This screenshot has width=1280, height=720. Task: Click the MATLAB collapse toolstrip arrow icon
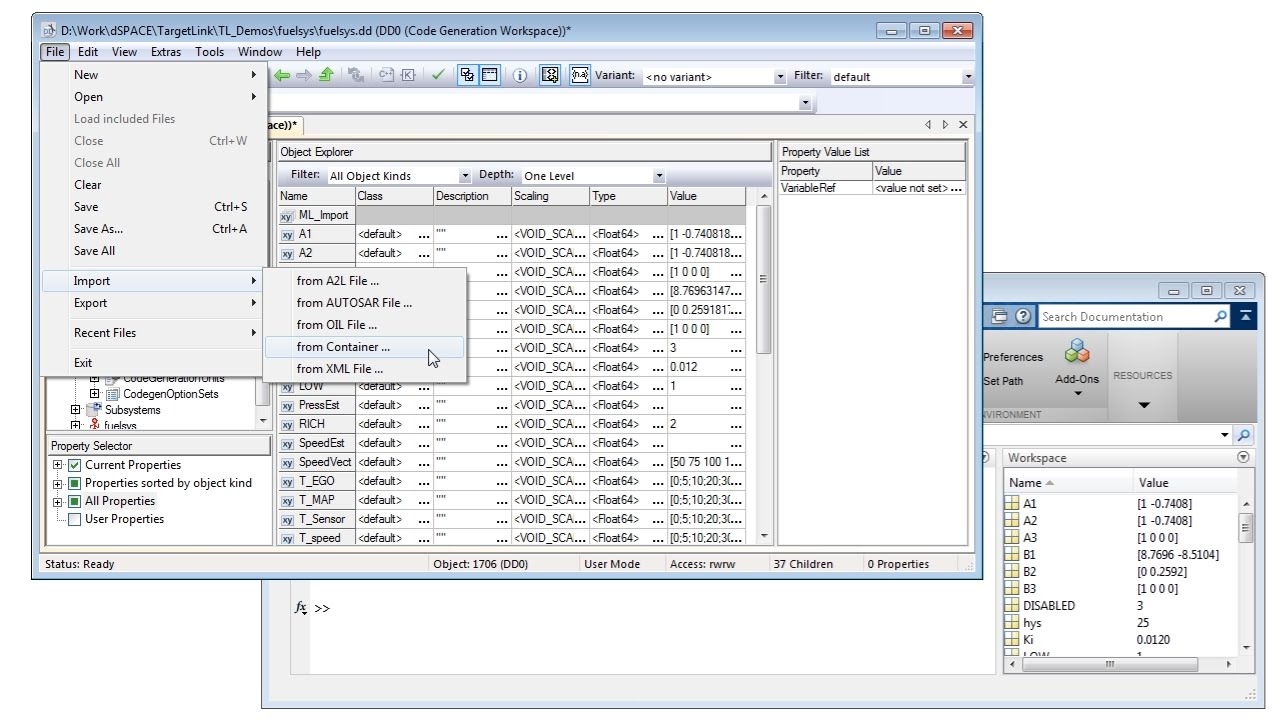click(1245, 316)
